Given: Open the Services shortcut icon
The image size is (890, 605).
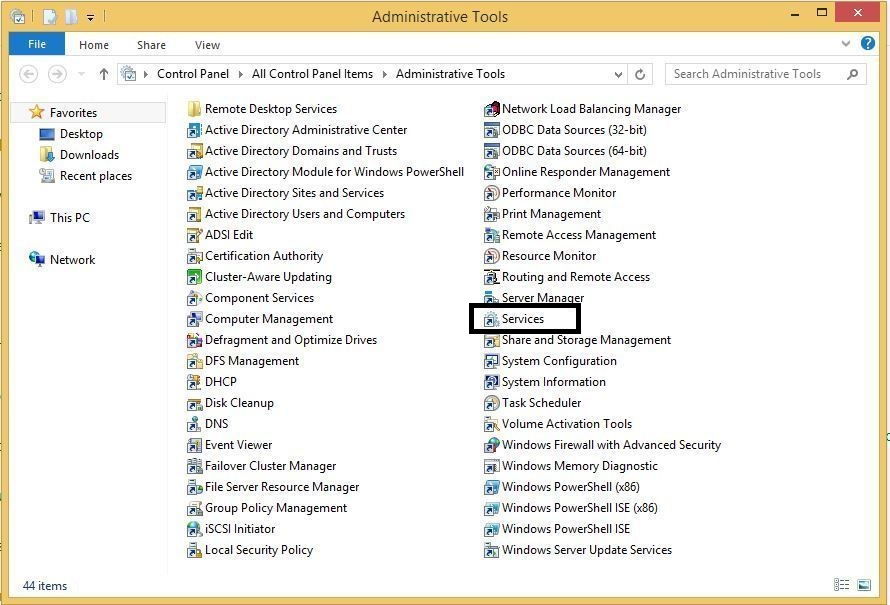Looking at the screenshot, I should pyautogui.click(x=491, y=319).
